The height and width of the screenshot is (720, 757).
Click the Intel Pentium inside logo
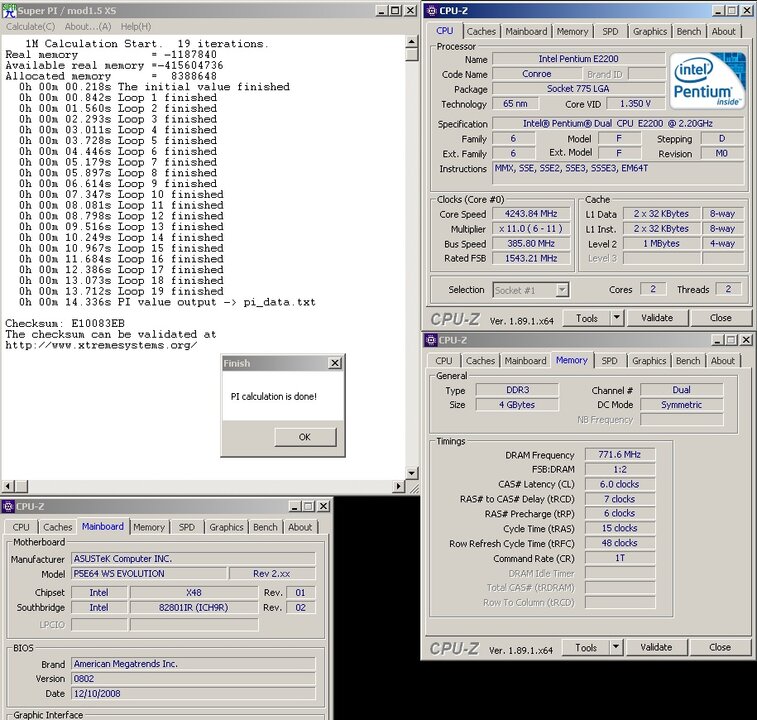[x=708, y=80]
